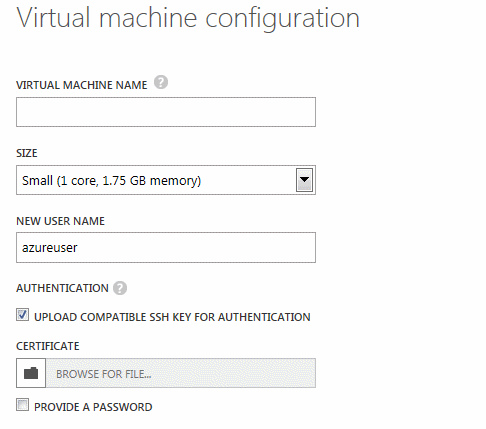Enable the Provide a Password checkbox

[x=22, y=405]
